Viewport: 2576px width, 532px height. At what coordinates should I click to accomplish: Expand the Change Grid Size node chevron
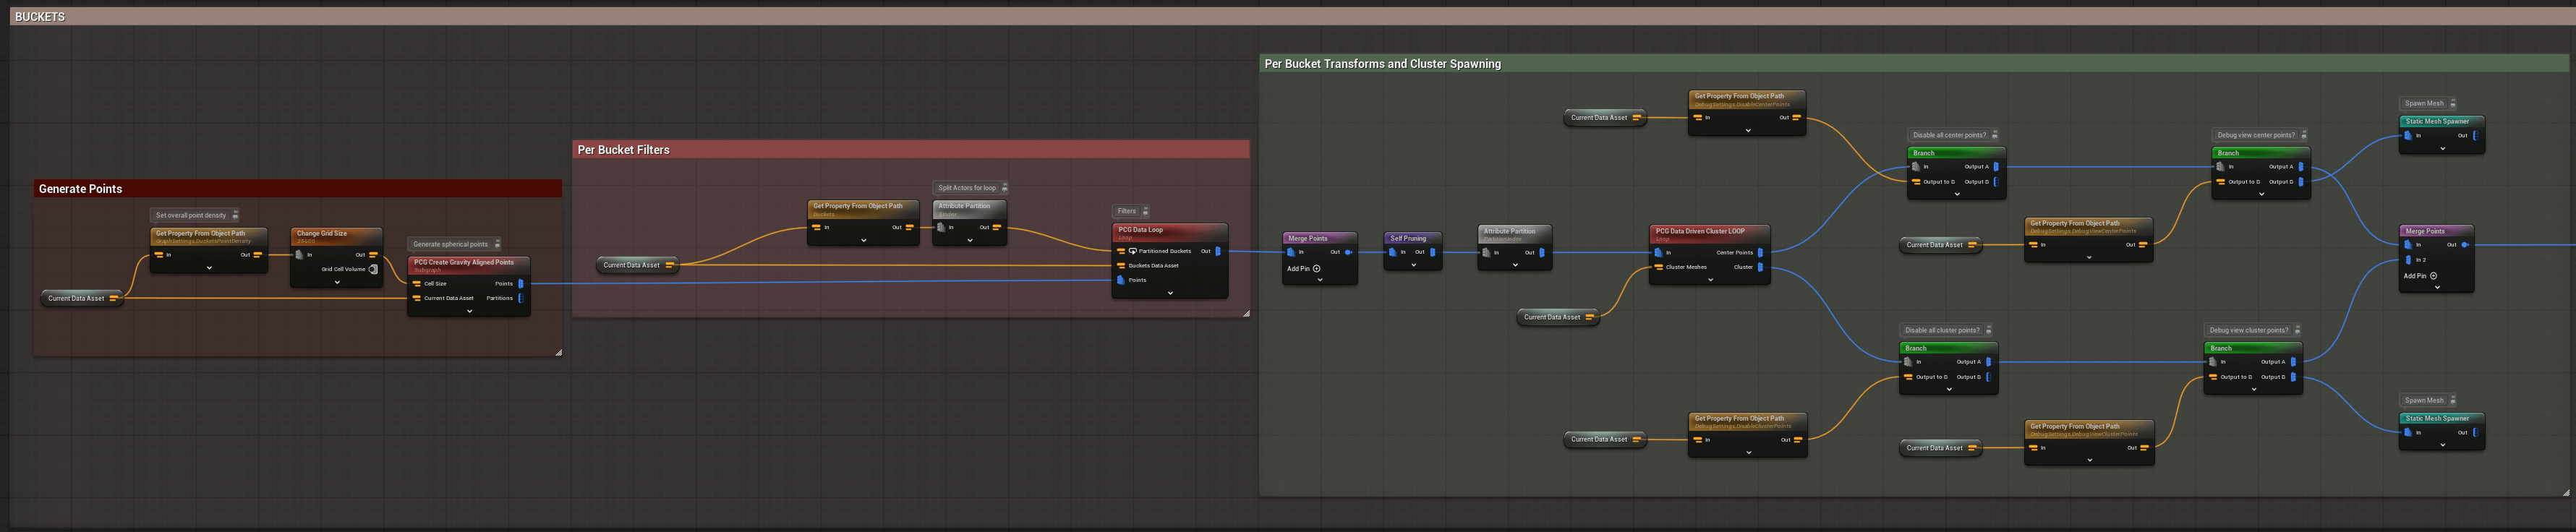tap(337, 282)
